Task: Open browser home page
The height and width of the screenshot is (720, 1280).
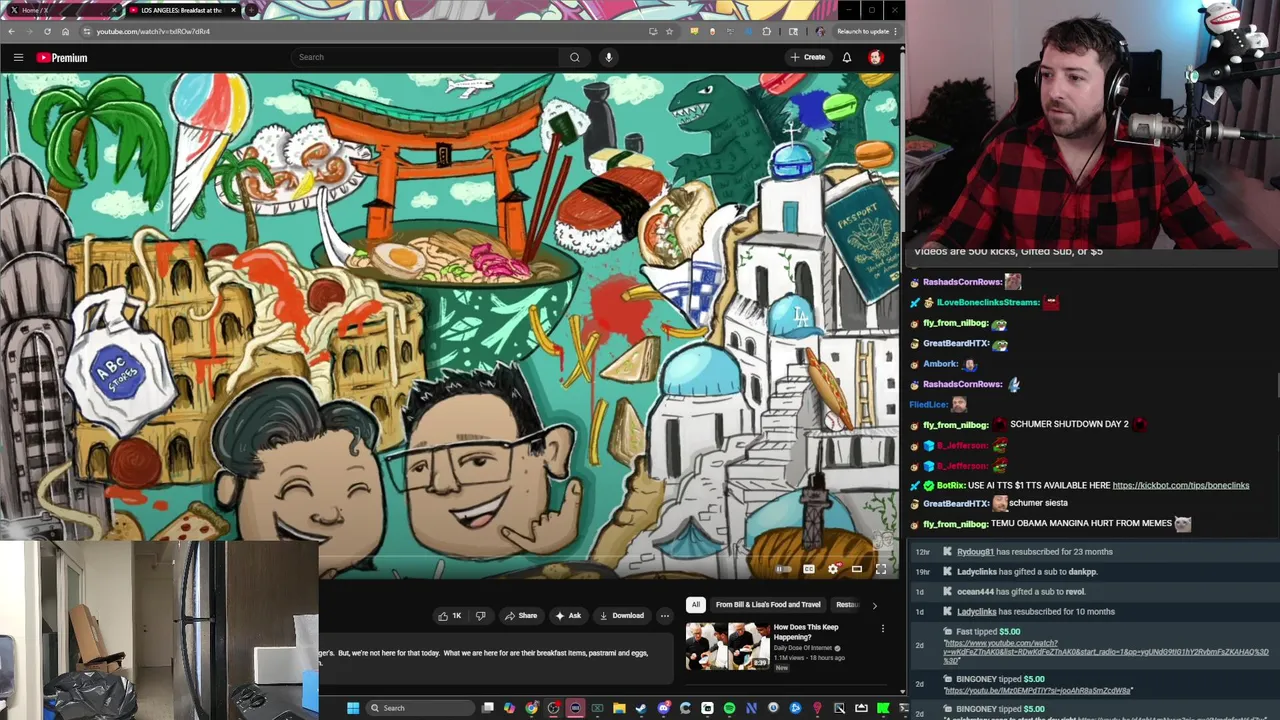Action: click(65, 31)
